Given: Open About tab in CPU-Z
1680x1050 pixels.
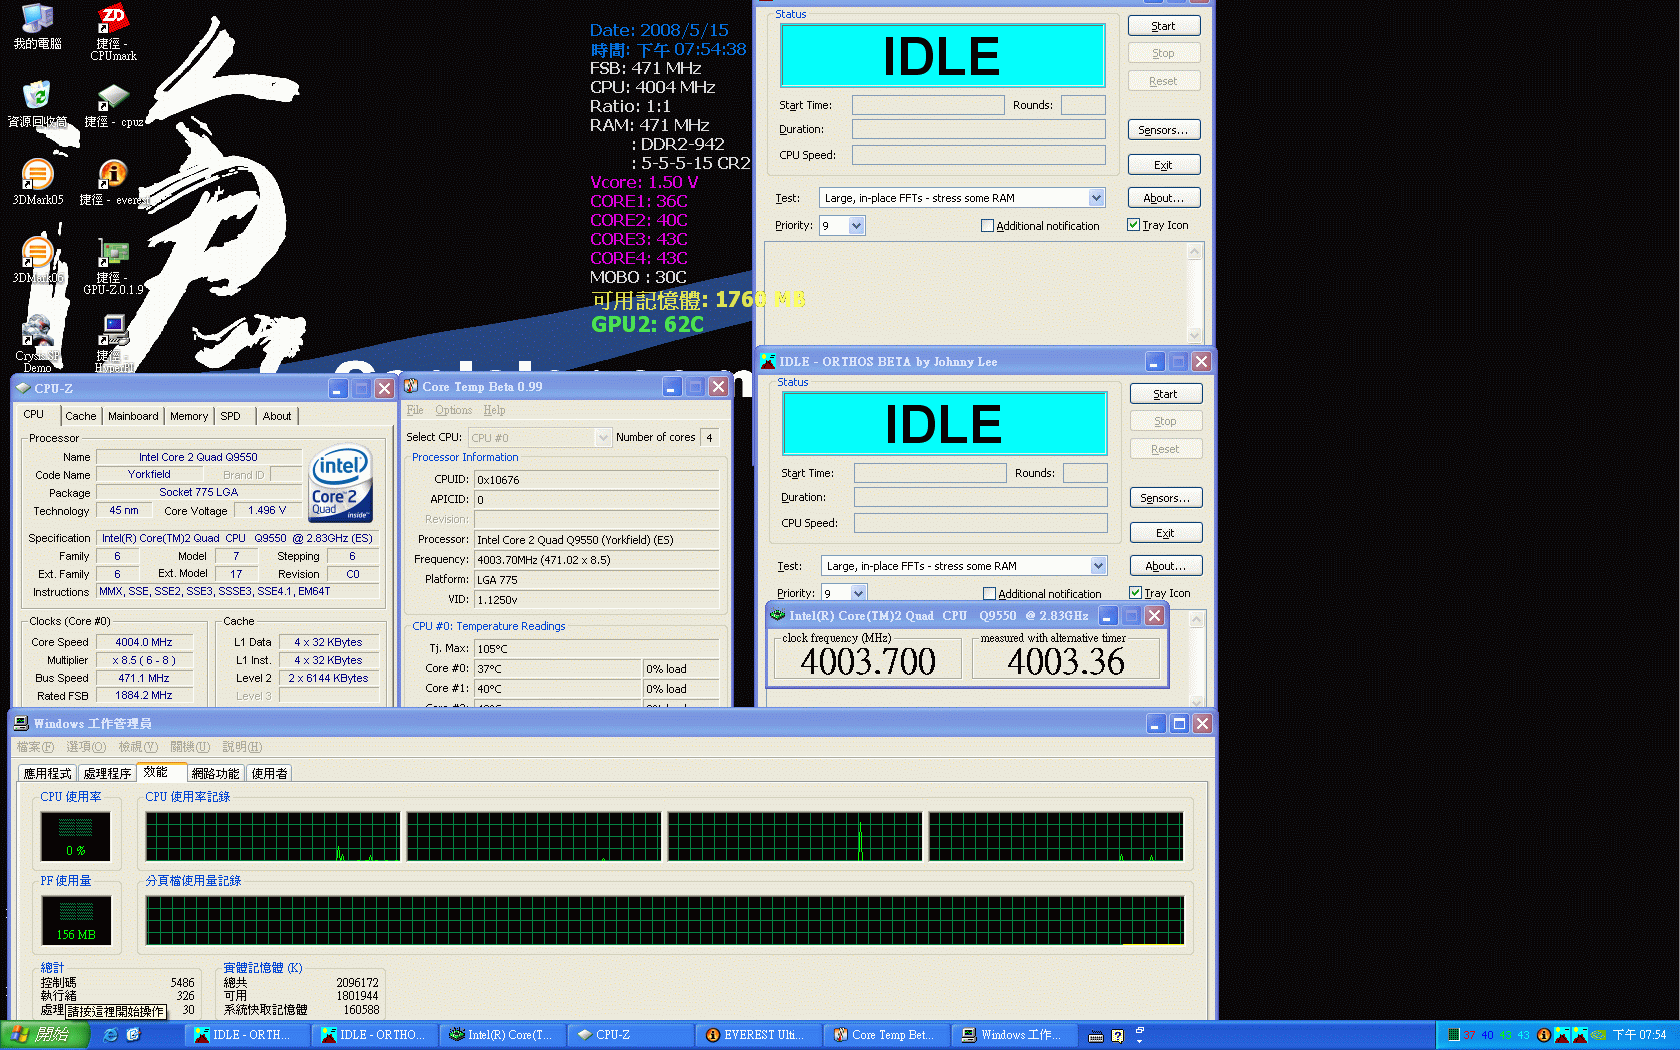Looking at the screenshot, I should [277, 416].
